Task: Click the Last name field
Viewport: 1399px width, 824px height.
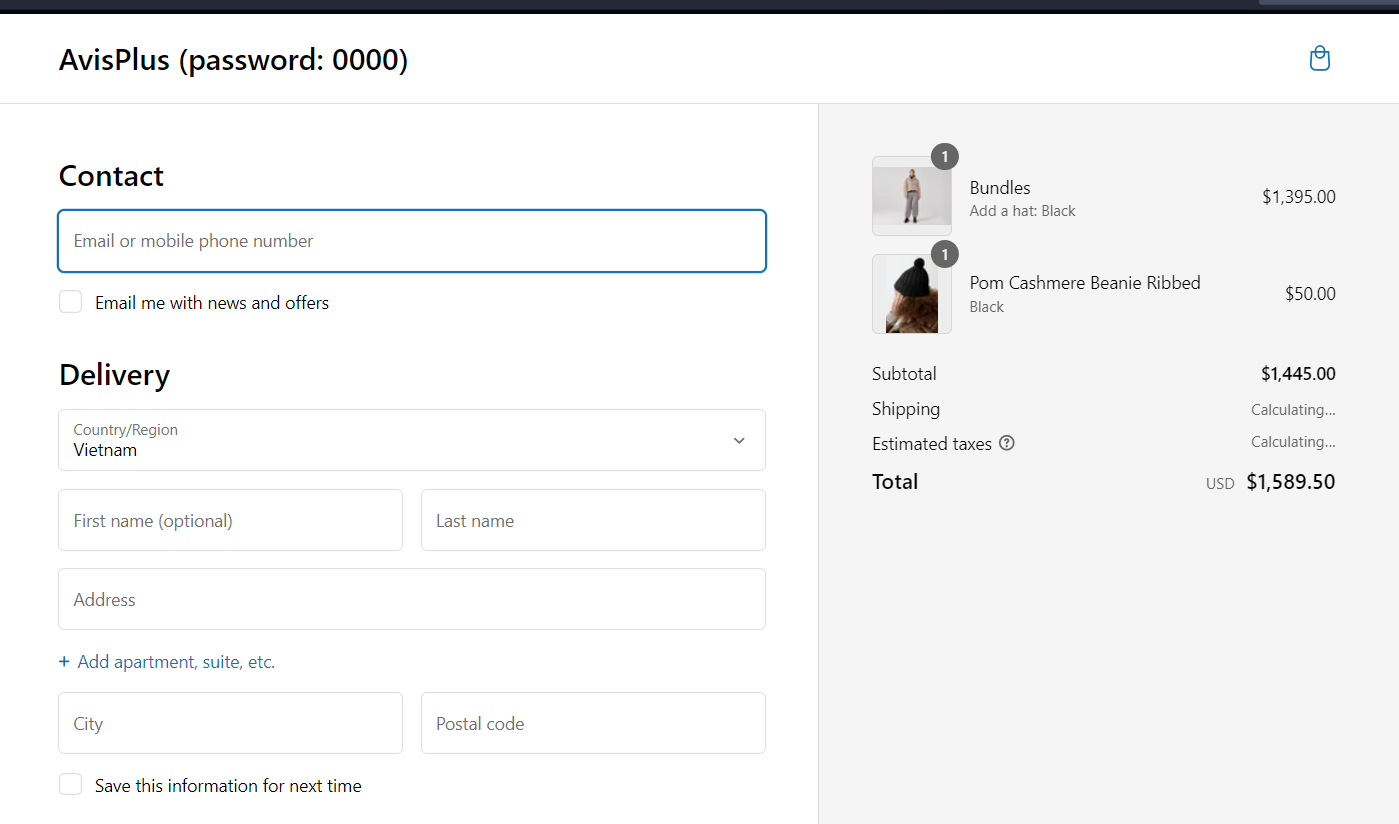Action: pos(592,520)
